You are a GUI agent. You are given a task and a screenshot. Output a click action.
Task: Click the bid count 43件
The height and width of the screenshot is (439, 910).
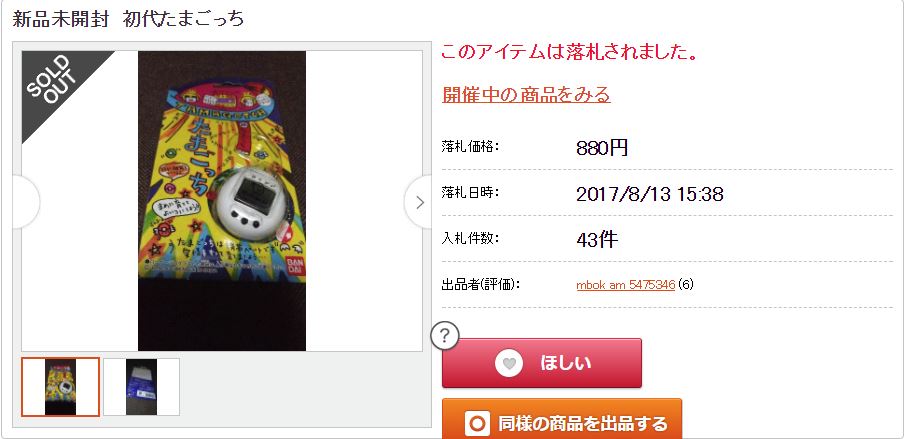pos(597,239)
